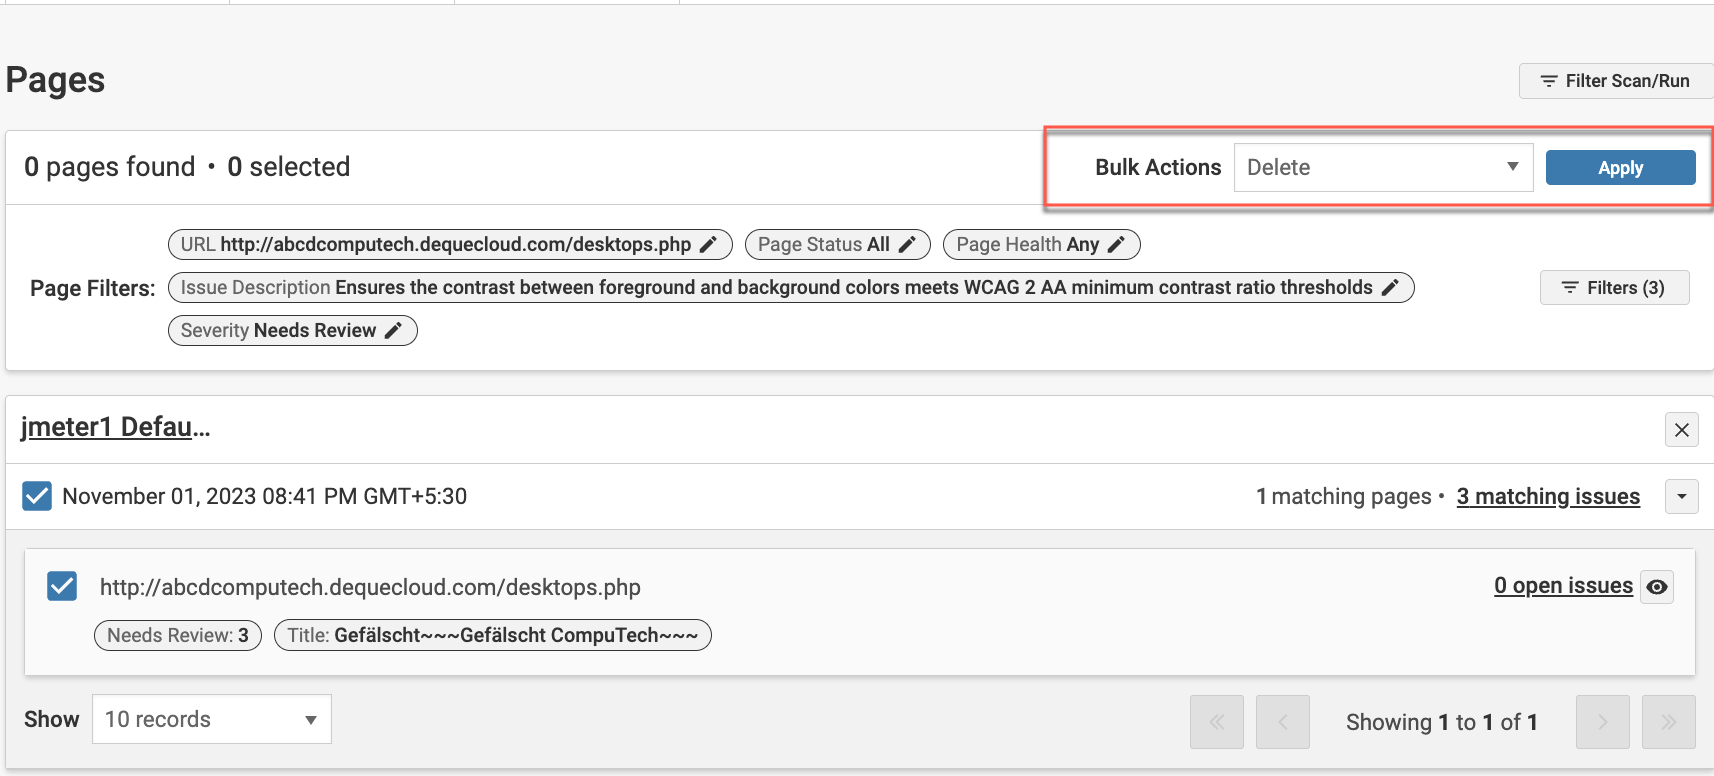Edit the Page Status filter
The width and height of the screenshot is (1714, 776).
coord(907,245)
